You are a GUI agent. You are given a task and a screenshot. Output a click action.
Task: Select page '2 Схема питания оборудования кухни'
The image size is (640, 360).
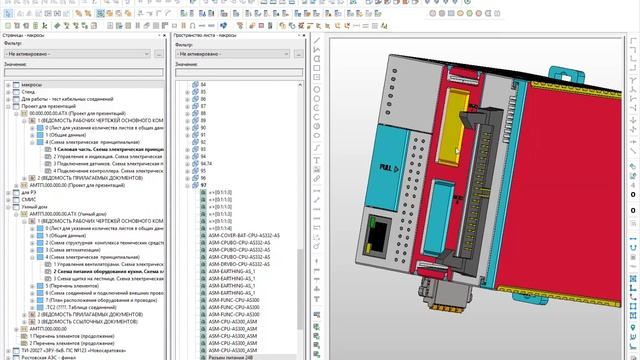pos(109,271)
